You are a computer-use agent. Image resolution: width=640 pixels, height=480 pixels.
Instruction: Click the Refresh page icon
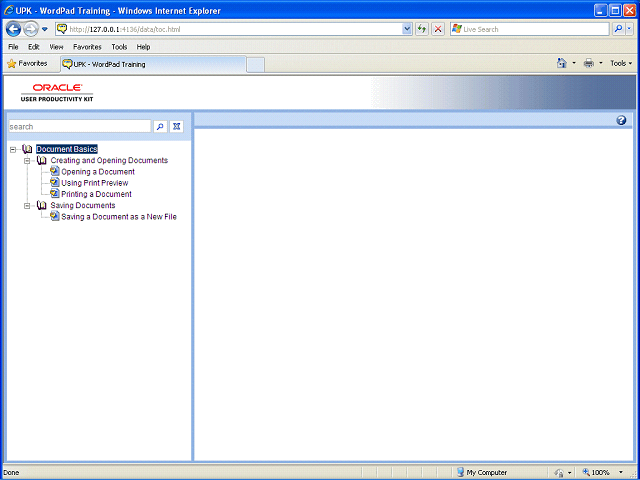pyautogui.click(x=422, y=29)
